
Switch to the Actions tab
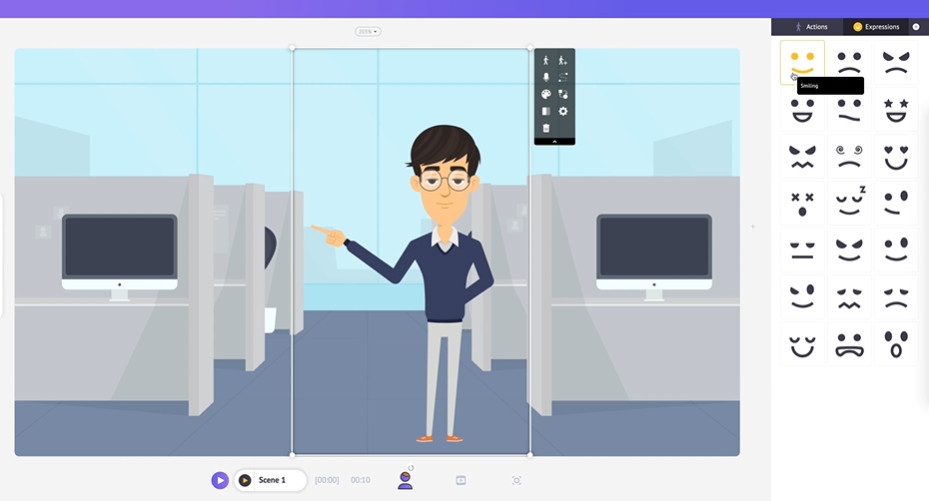811,27
